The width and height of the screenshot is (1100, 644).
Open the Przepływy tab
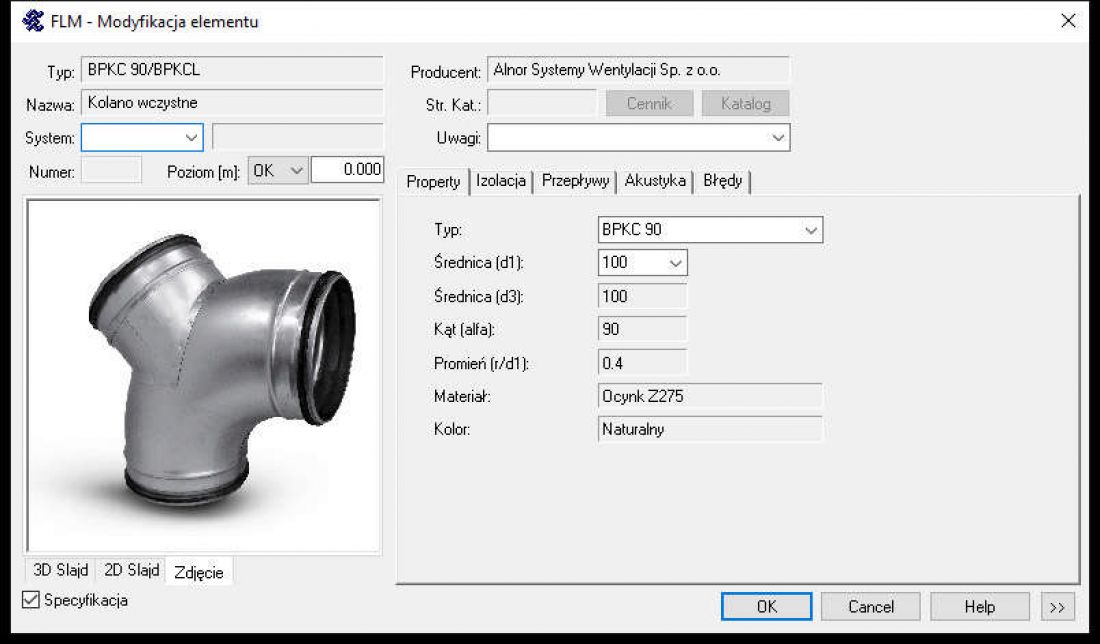575,181
